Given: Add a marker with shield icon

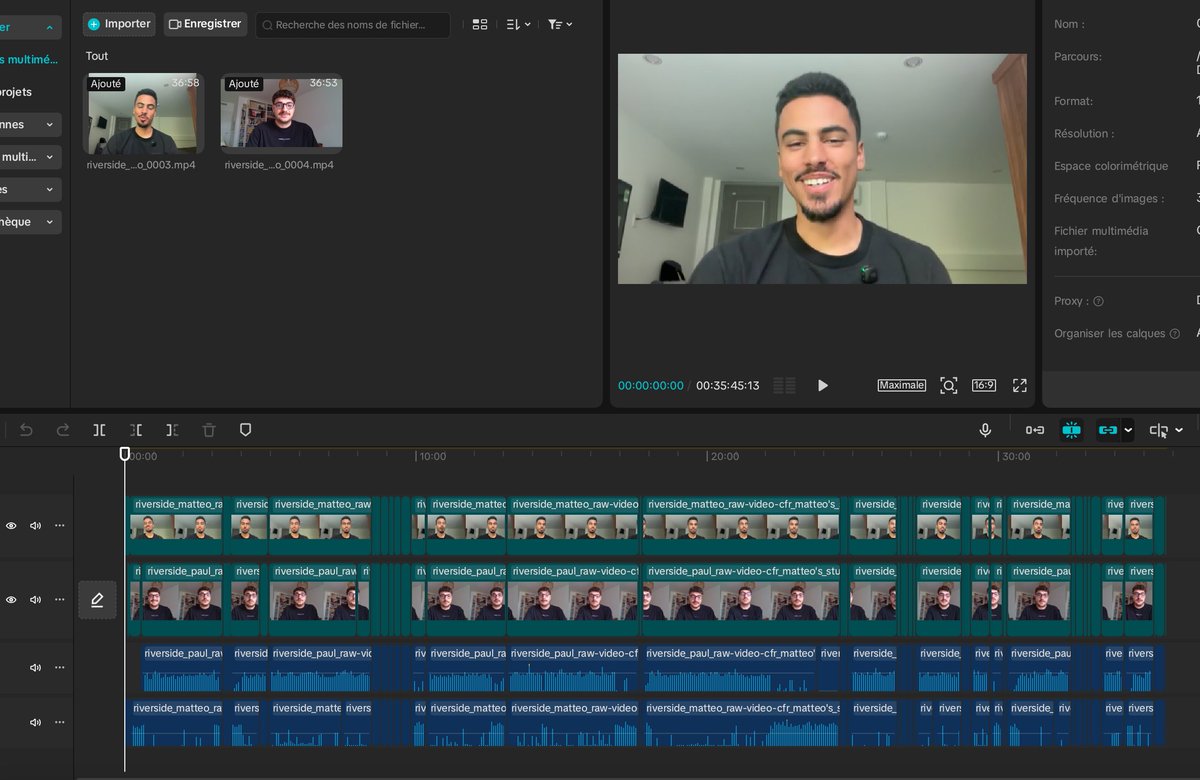Looking at the screenshot, I should (x=245, y=430).
